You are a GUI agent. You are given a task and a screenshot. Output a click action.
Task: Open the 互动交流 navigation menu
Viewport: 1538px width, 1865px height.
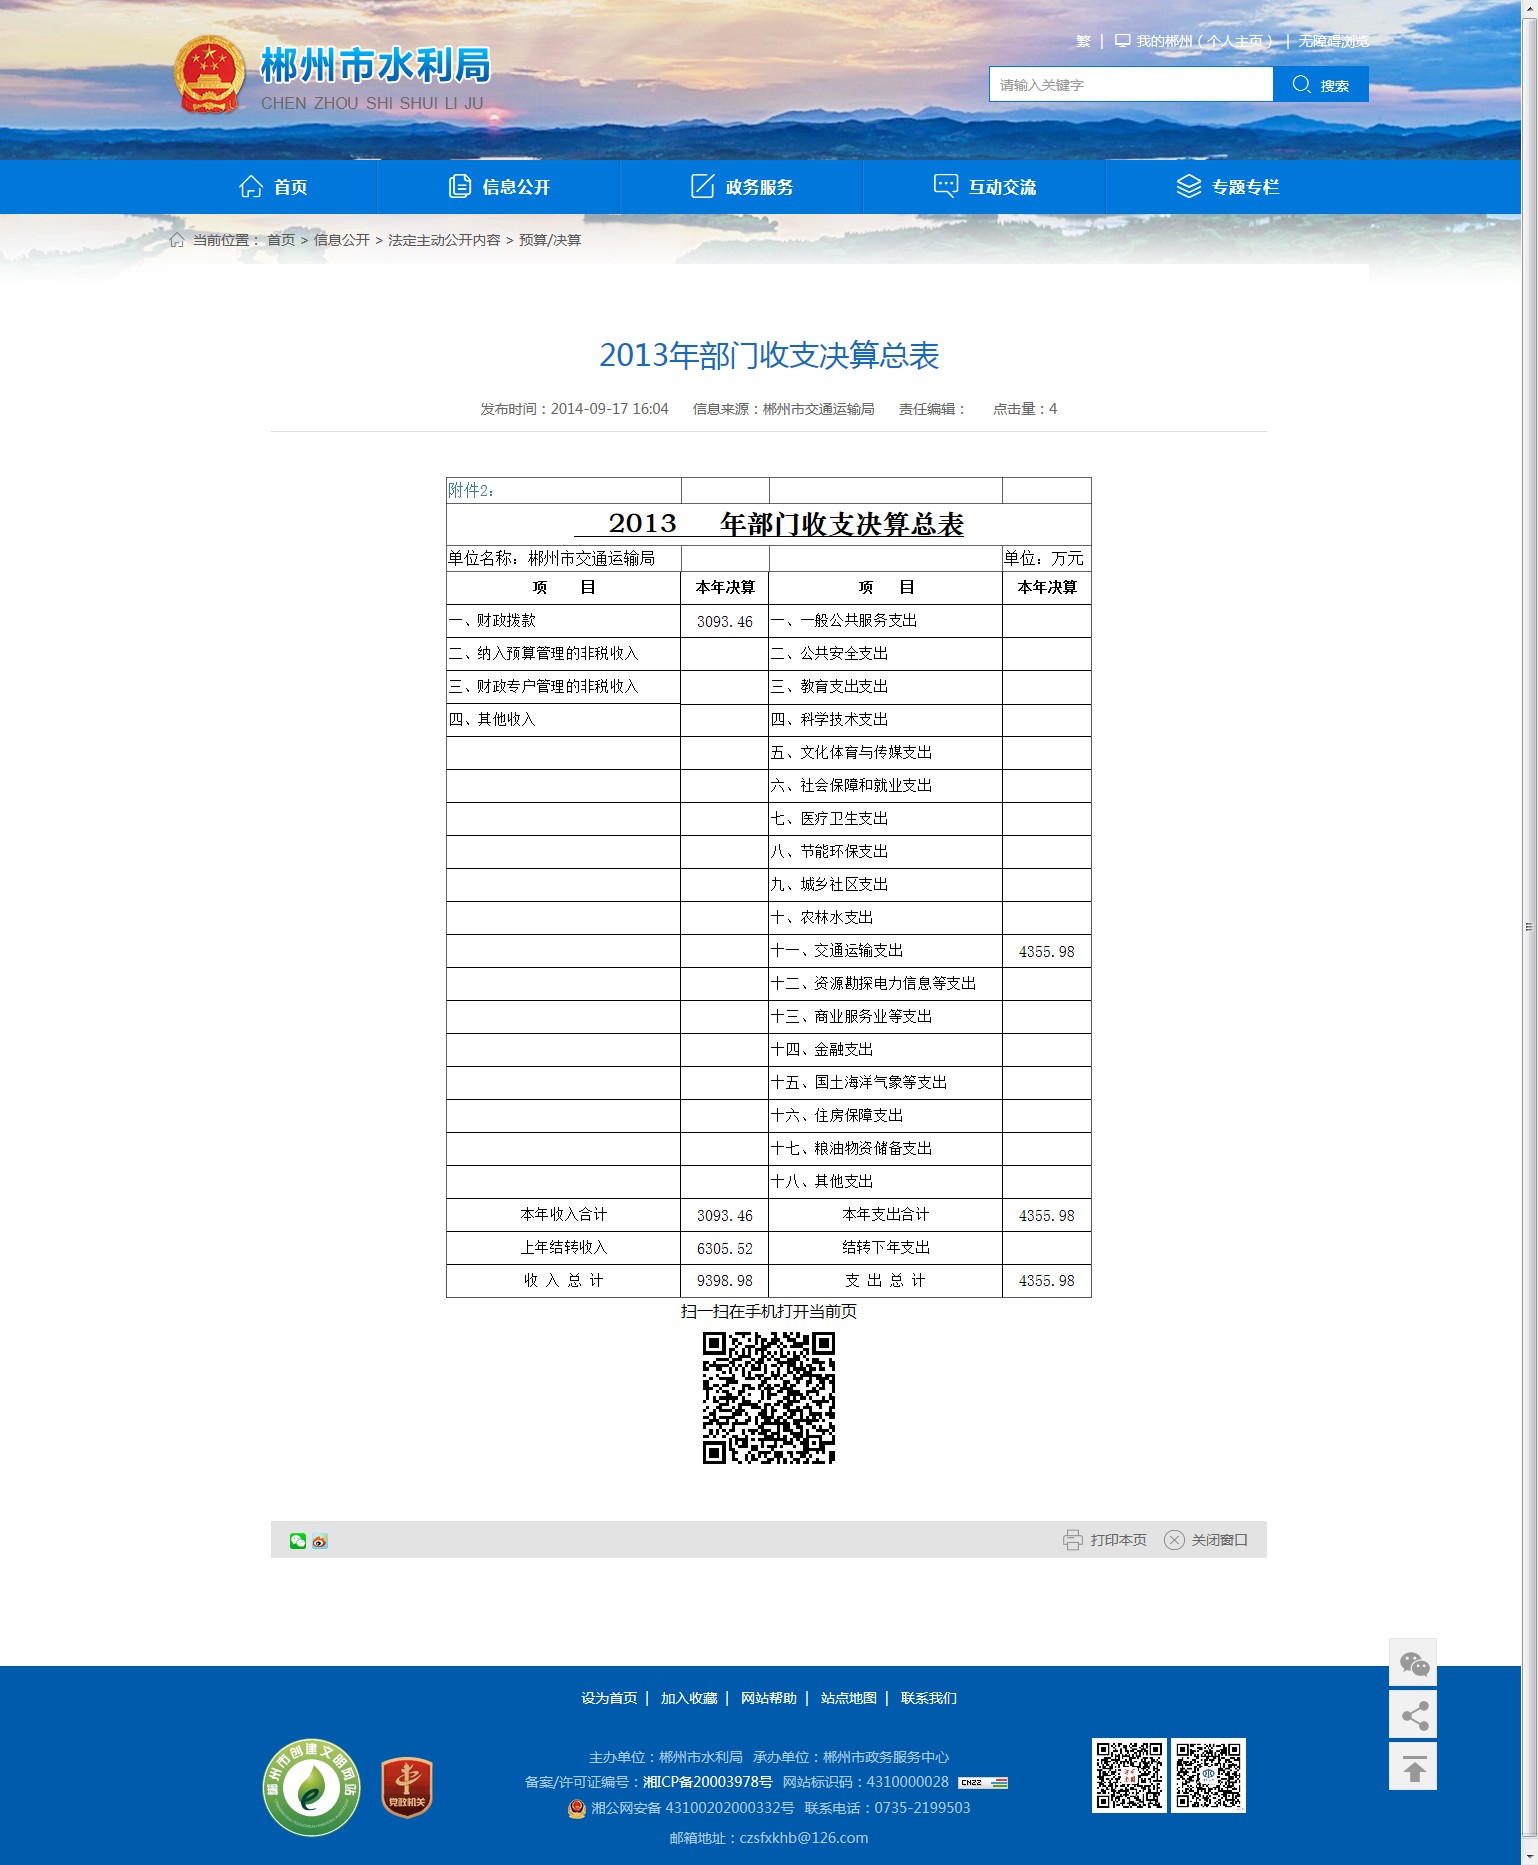985,187
